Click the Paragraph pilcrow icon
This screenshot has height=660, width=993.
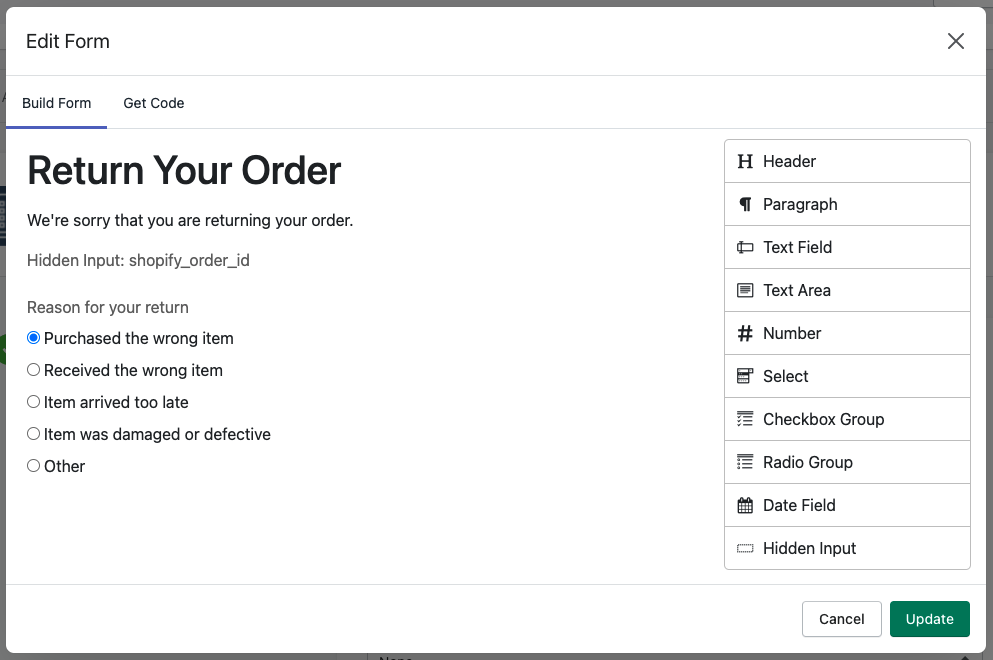pyautogui.click(x=745, y=205)
